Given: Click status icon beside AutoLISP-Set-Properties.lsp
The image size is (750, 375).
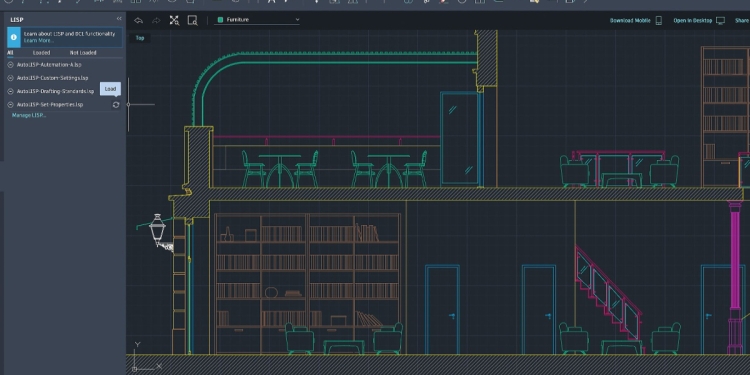Looking at the screenshot, I should point(11,104).
